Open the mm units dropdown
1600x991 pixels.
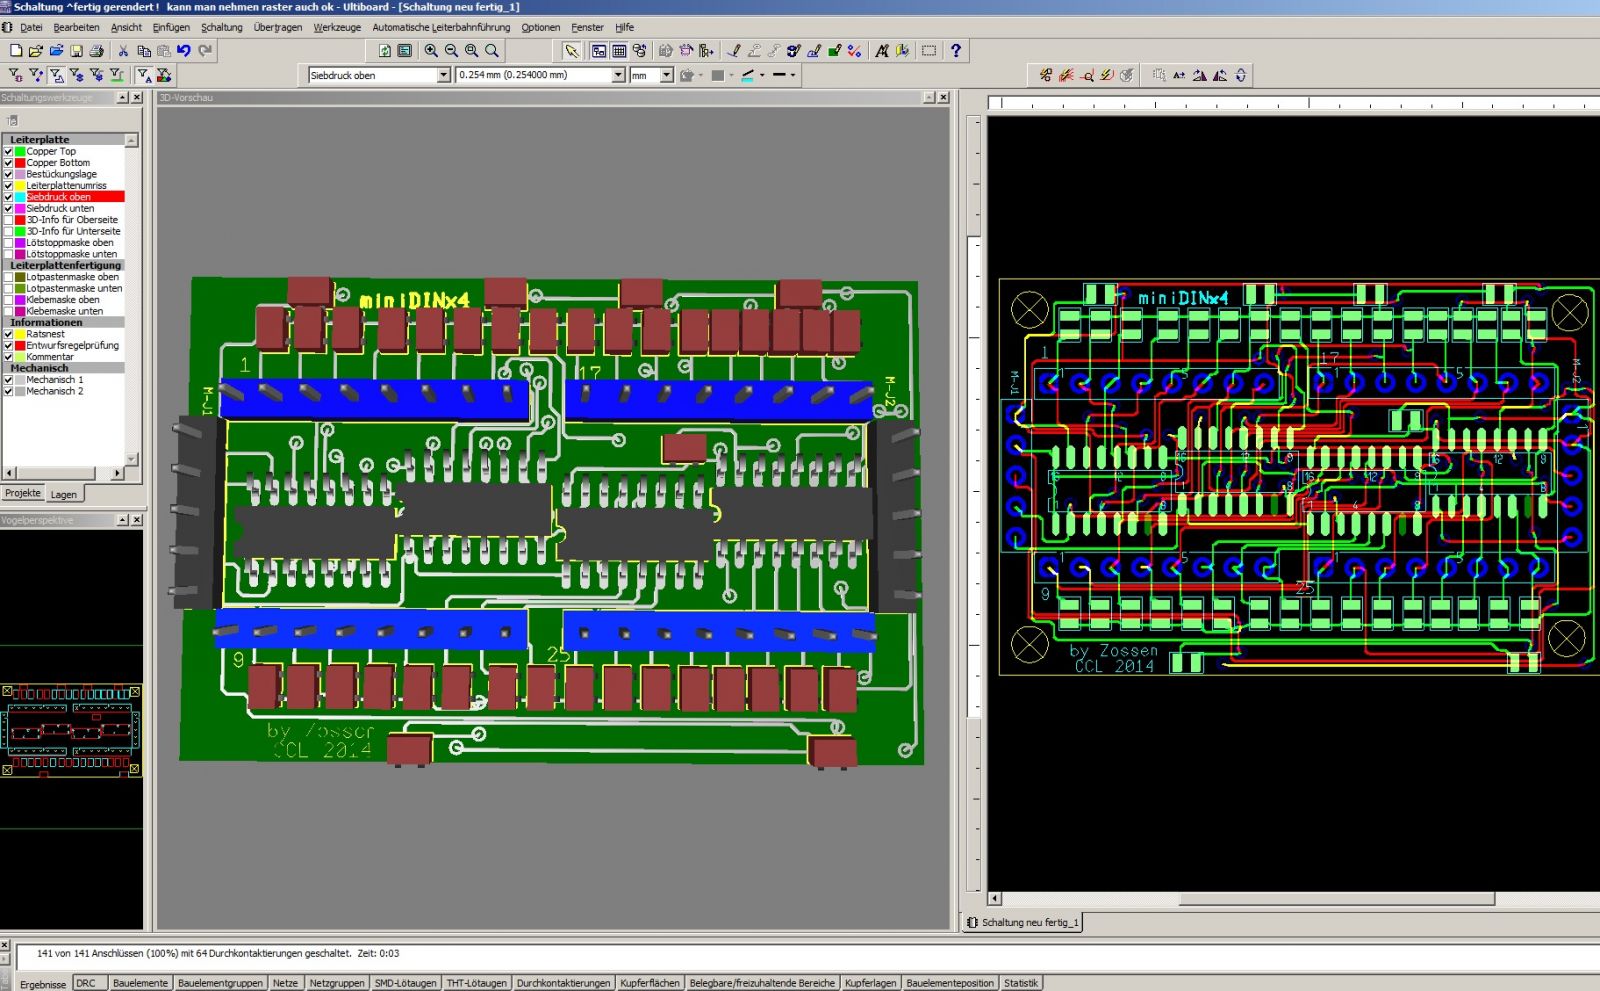pos(667,76)
